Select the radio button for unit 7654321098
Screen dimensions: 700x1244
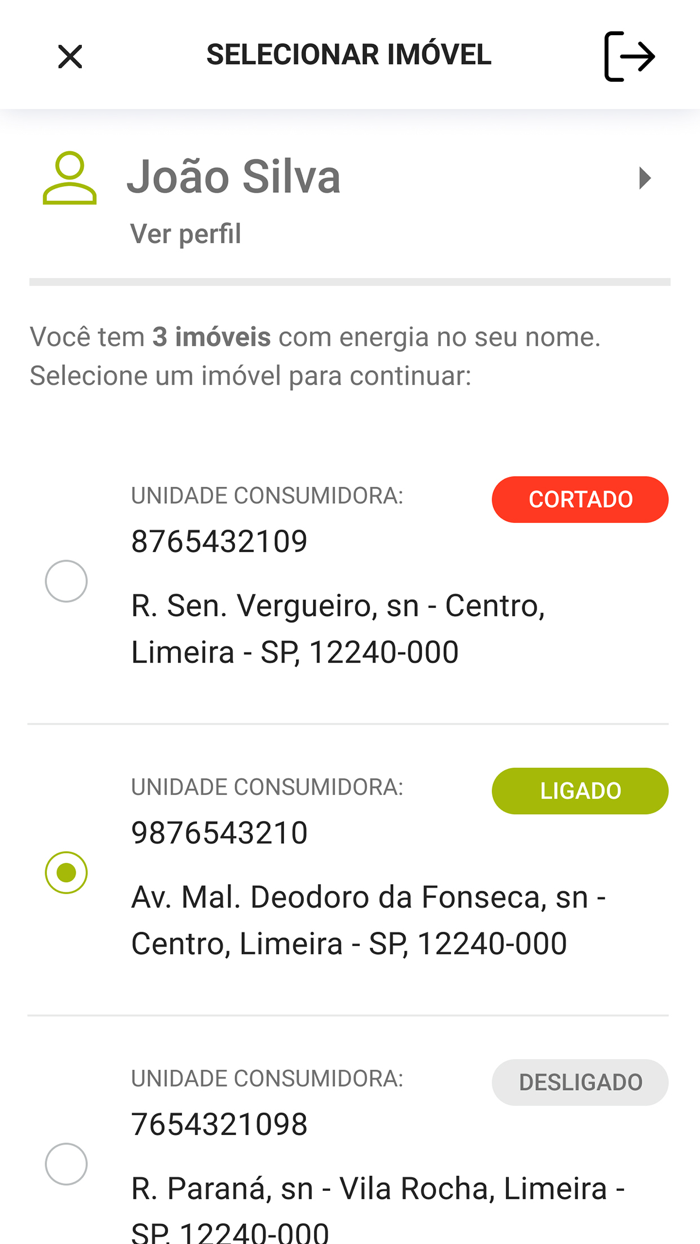[x=66, y=1163]
